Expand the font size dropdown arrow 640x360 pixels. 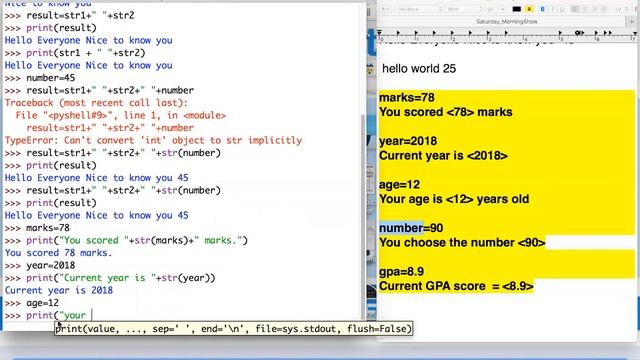503,9
